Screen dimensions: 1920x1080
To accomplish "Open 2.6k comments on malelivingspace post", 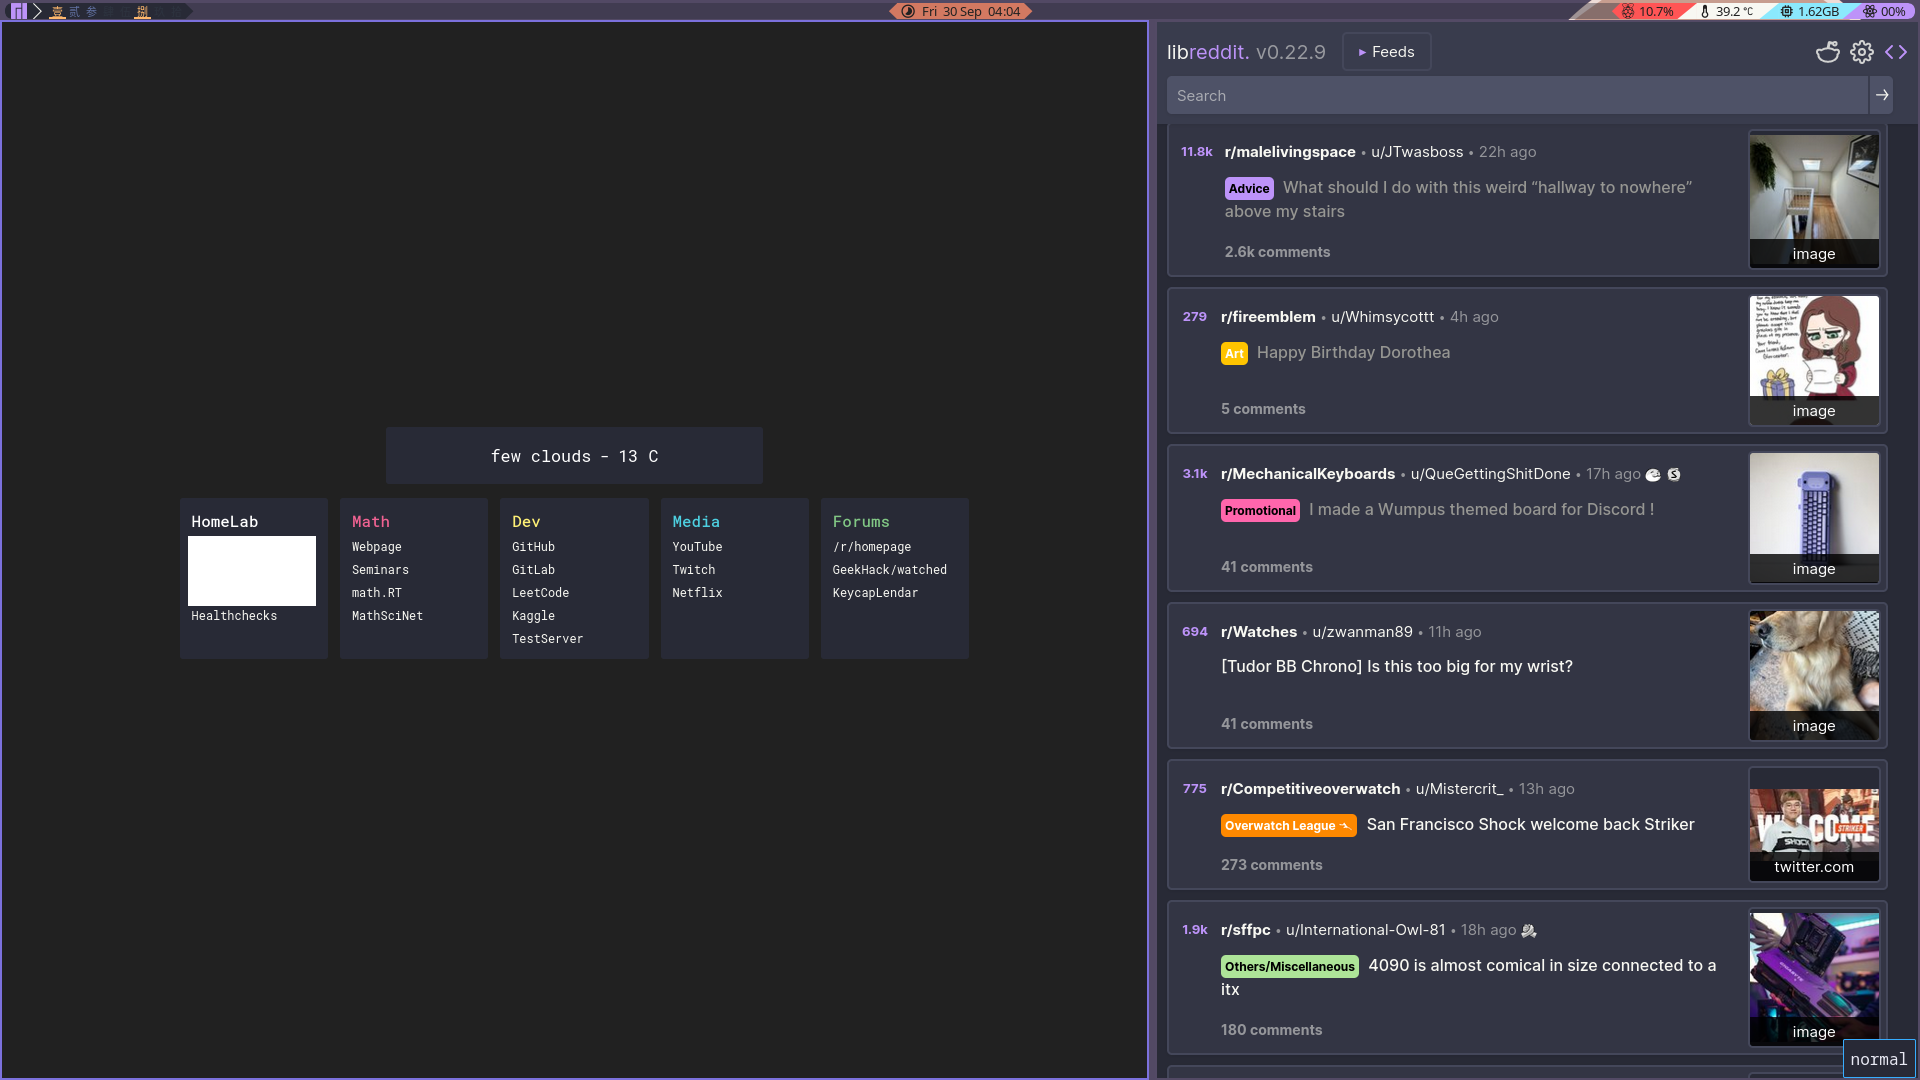I will tap(1277, 252).
